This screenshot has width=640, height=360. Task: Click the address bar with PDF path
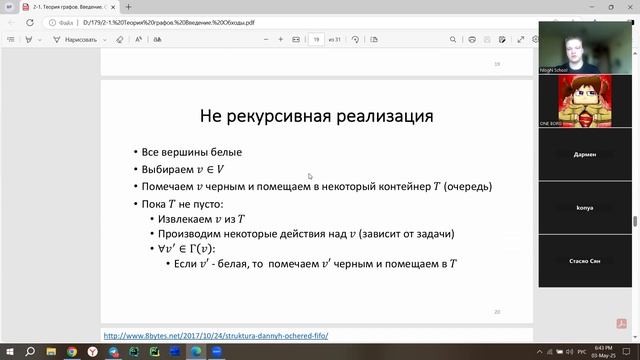[169, 22]
